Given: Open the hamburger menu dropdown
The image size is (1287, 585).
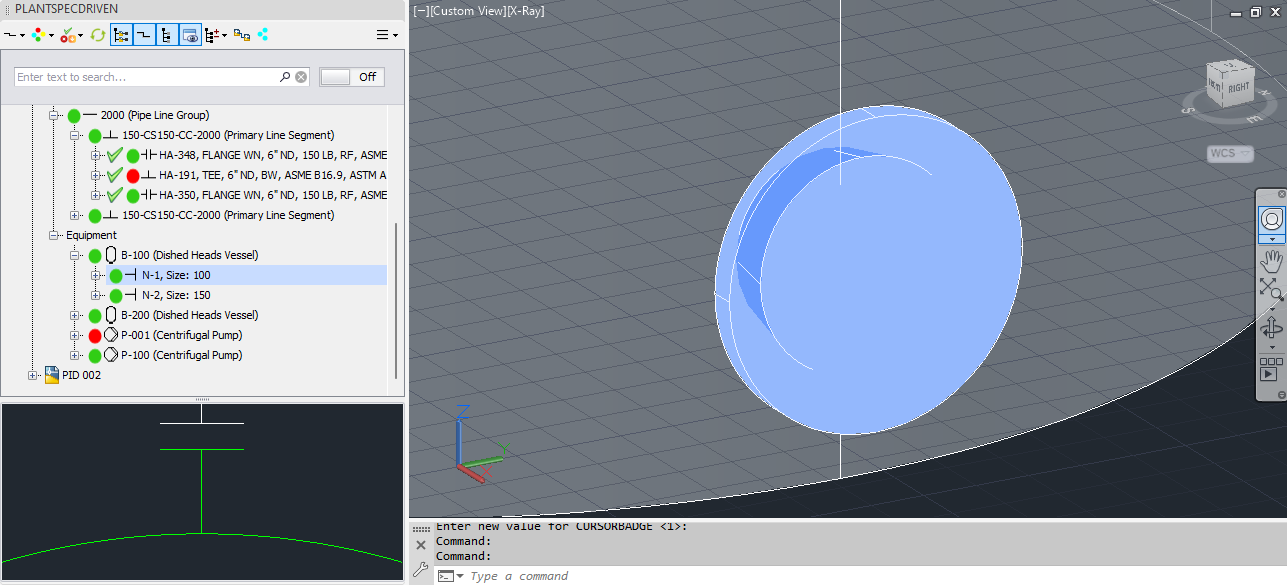Looking at the screenshot, I should [x=386, y=35].
